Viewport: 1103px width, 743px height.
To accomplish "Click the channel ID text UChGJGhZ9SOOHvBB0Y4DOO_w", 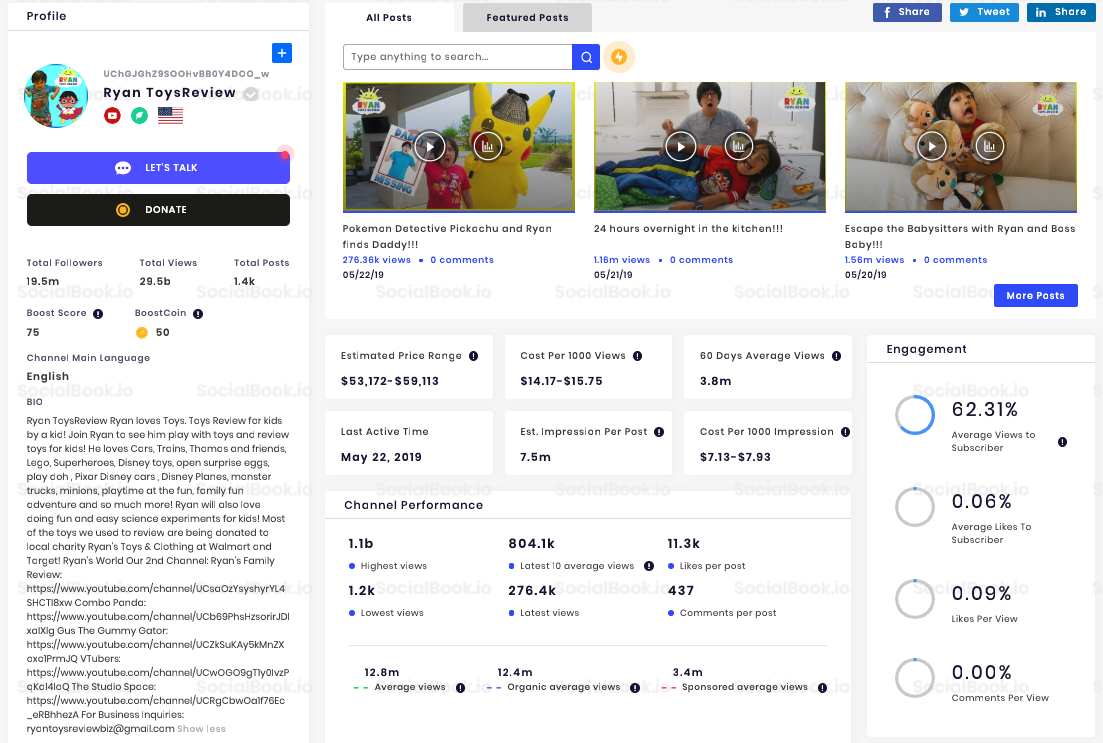I will (x=186, y=74).
